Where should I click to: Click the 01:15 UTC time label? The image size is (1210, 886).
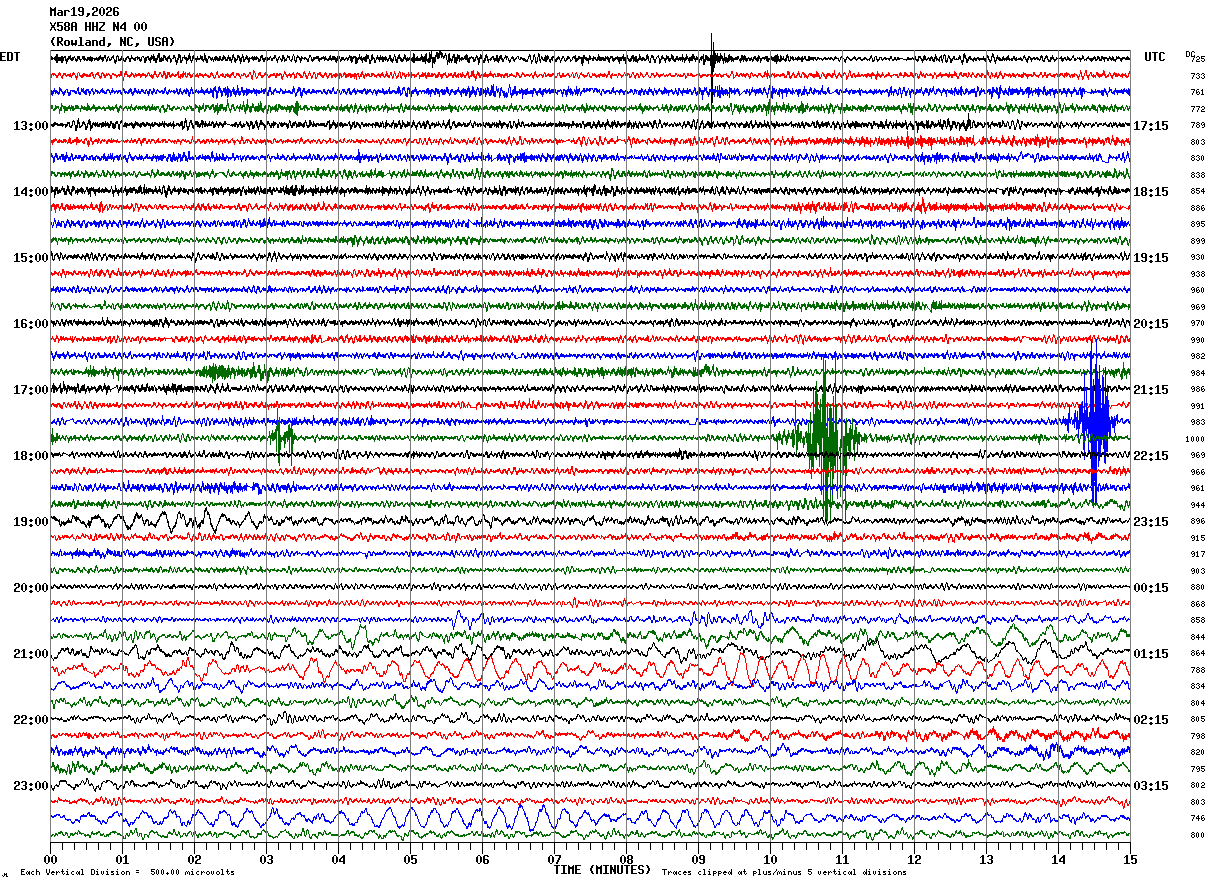[x=1151, y=654]
